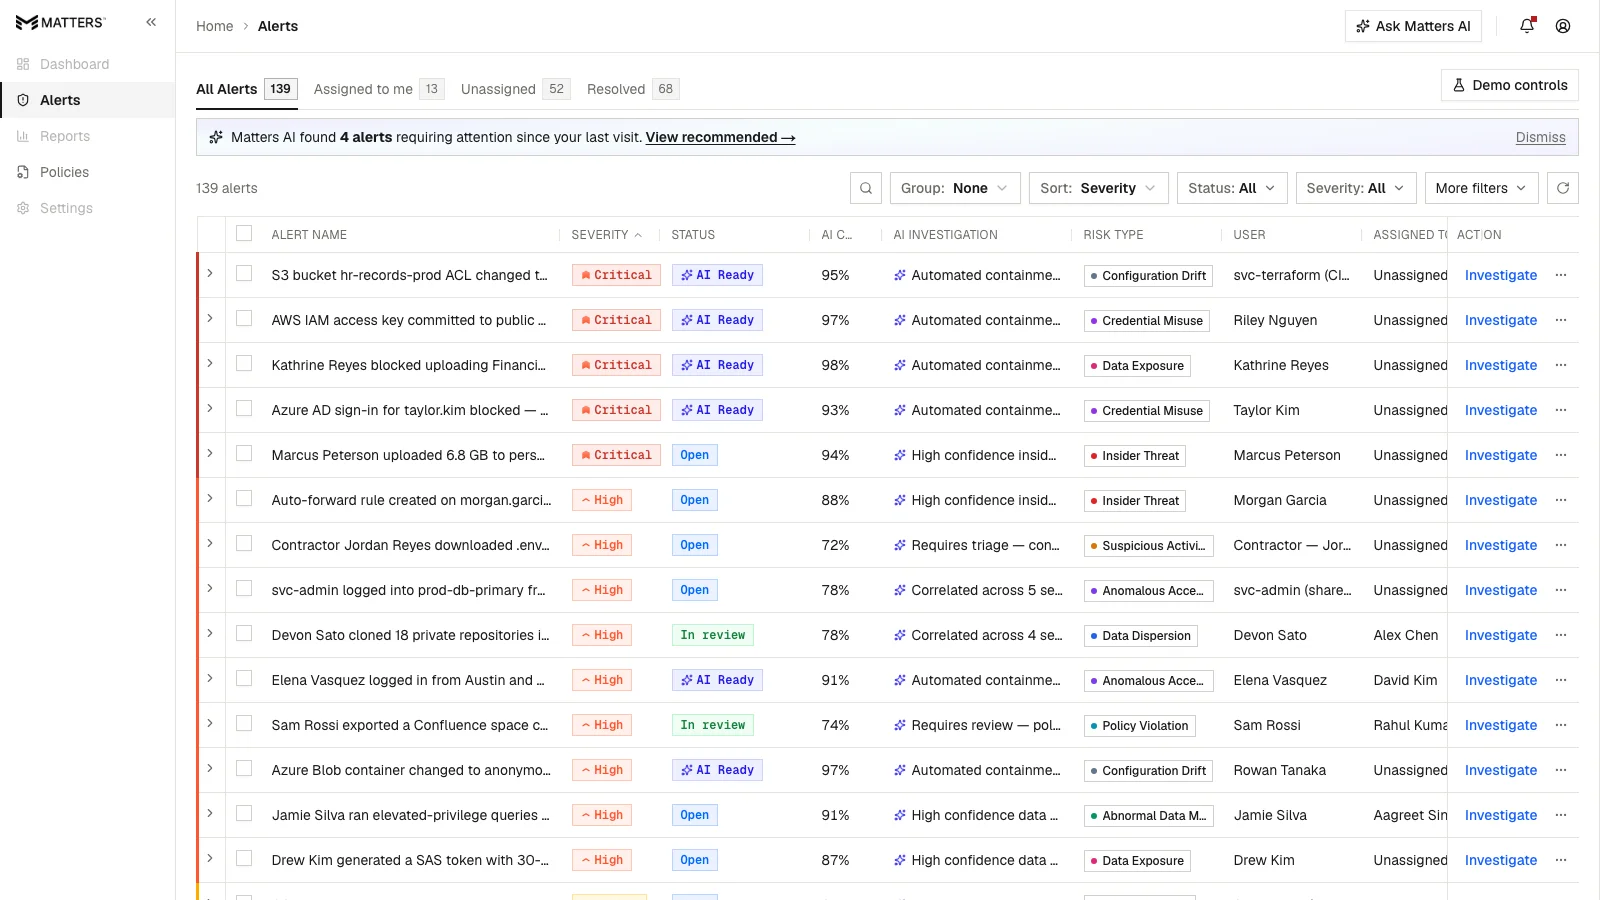Open row menu for Auto-forward rule alert
Screen dimensions: 1600x900
click(x=1561, y=500)
